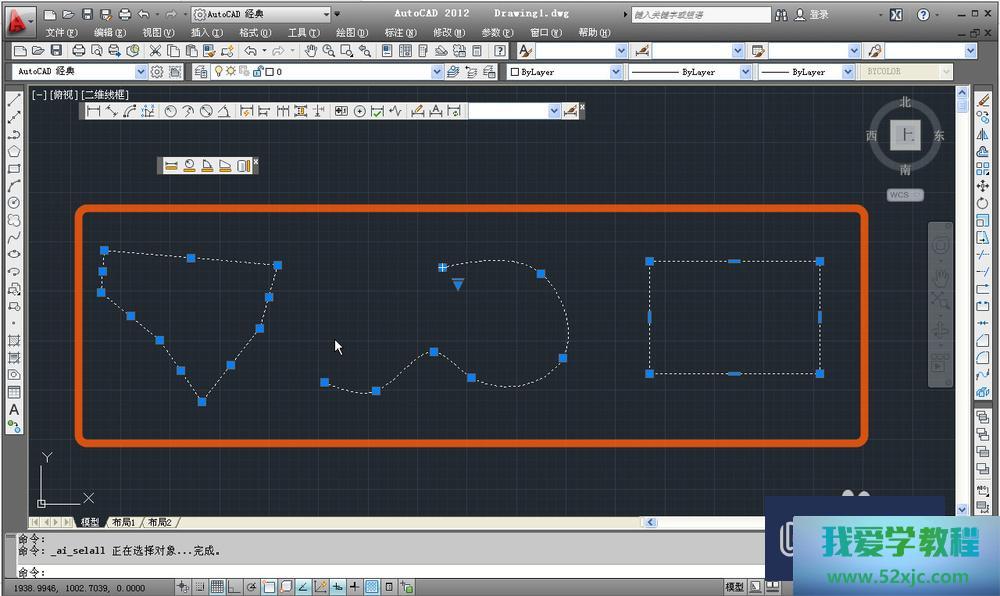Click the Save icon in quick access toolbar
Image resolution: width=1000 pixels, height=596 pixels.
click(x=87, y=15)
